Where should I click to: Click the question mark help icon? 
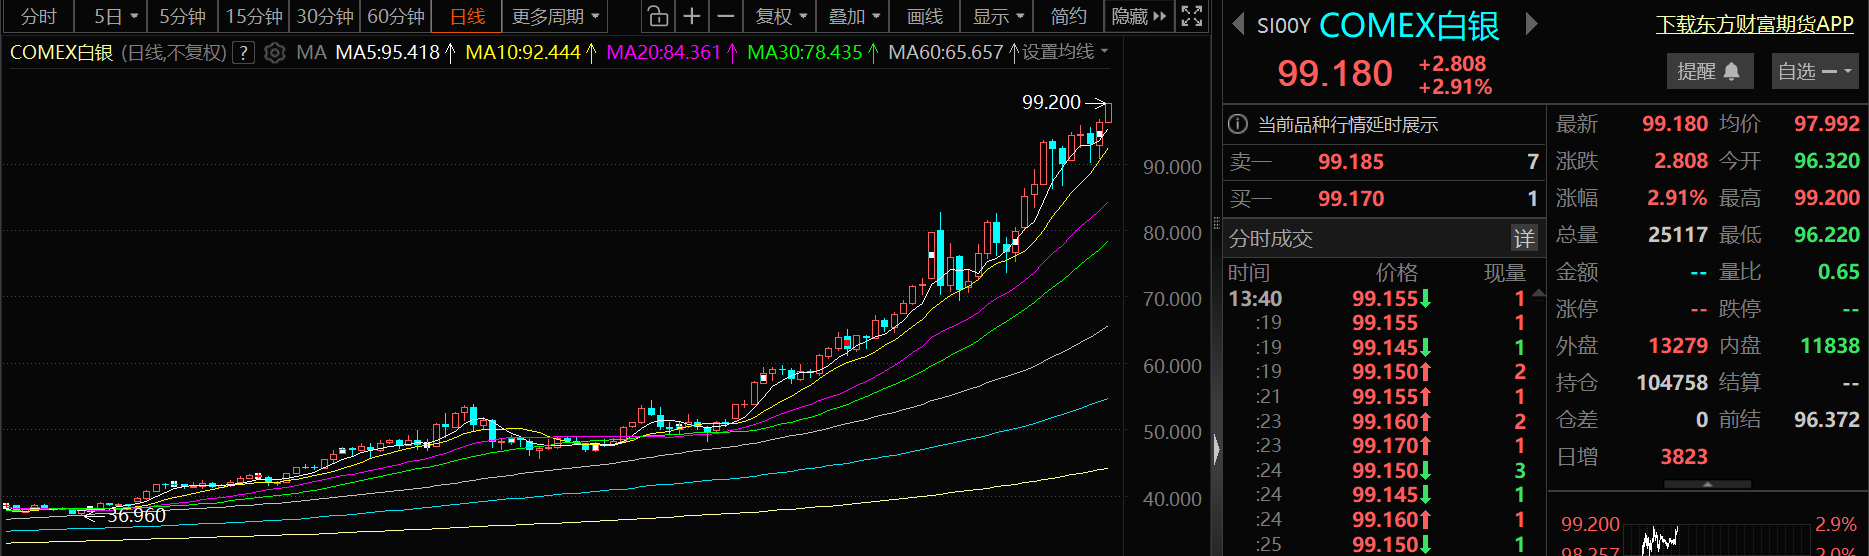(x=243, y=53)
